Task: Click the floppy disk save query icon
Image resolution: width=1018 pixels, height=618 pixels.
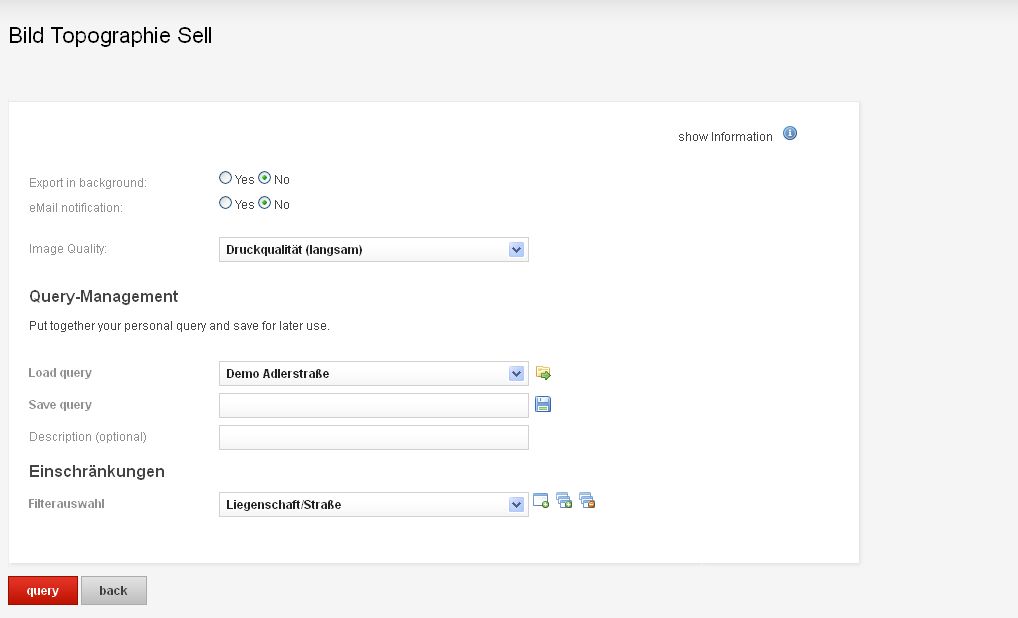Action: (543, 405)
